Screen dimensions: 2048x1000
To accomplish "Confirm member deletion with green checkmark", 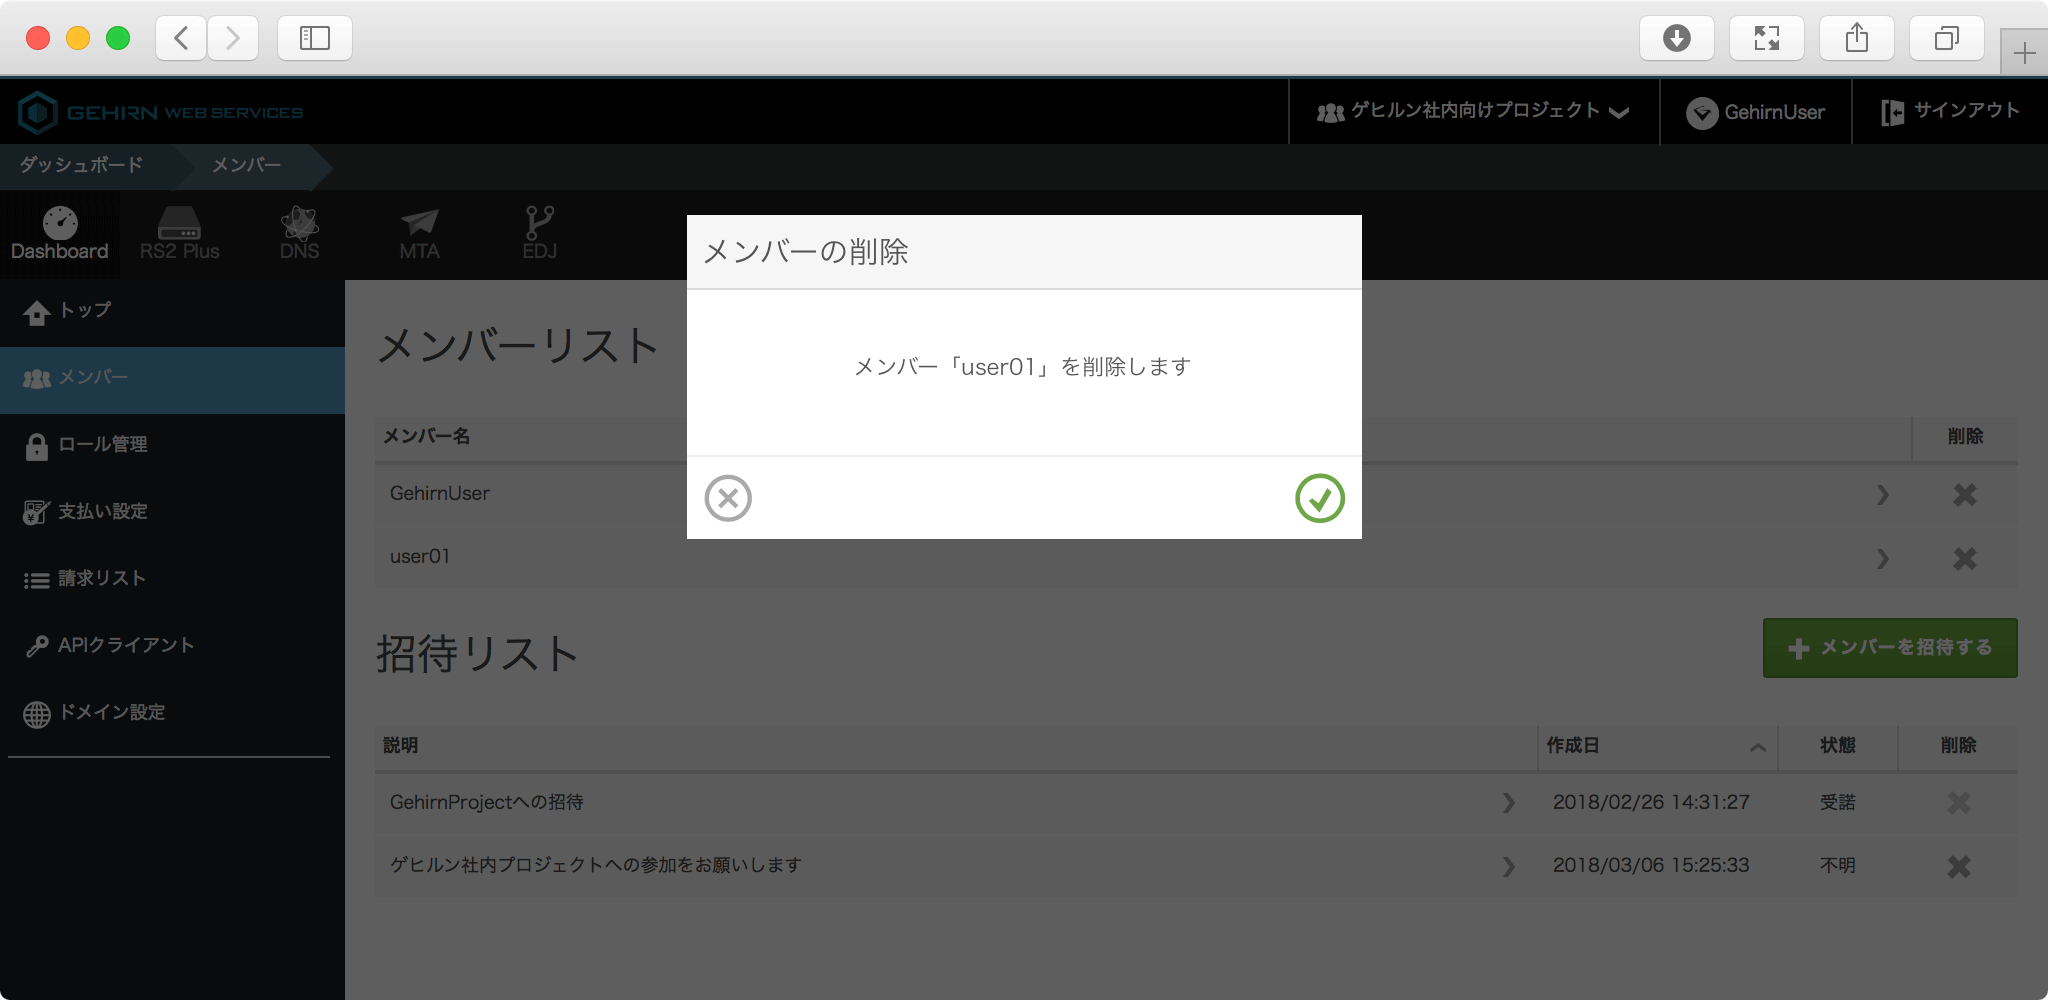I will (x=1319, y=498).
